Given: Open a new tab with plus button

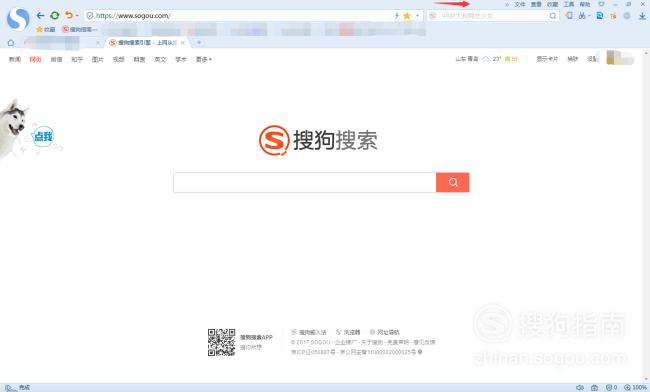Looking at the screenshot, I should click(199, 43).
